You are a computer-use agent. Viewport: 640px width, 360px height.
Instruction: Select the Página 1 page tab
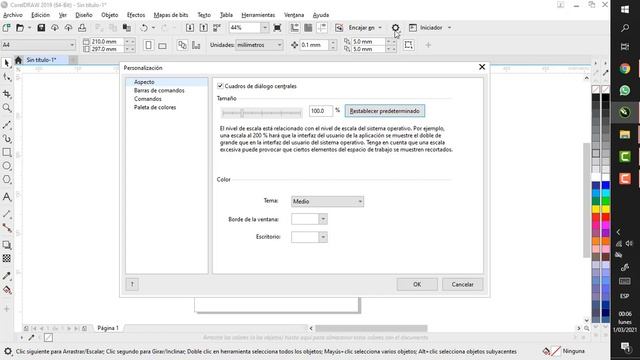click(108, 328)
